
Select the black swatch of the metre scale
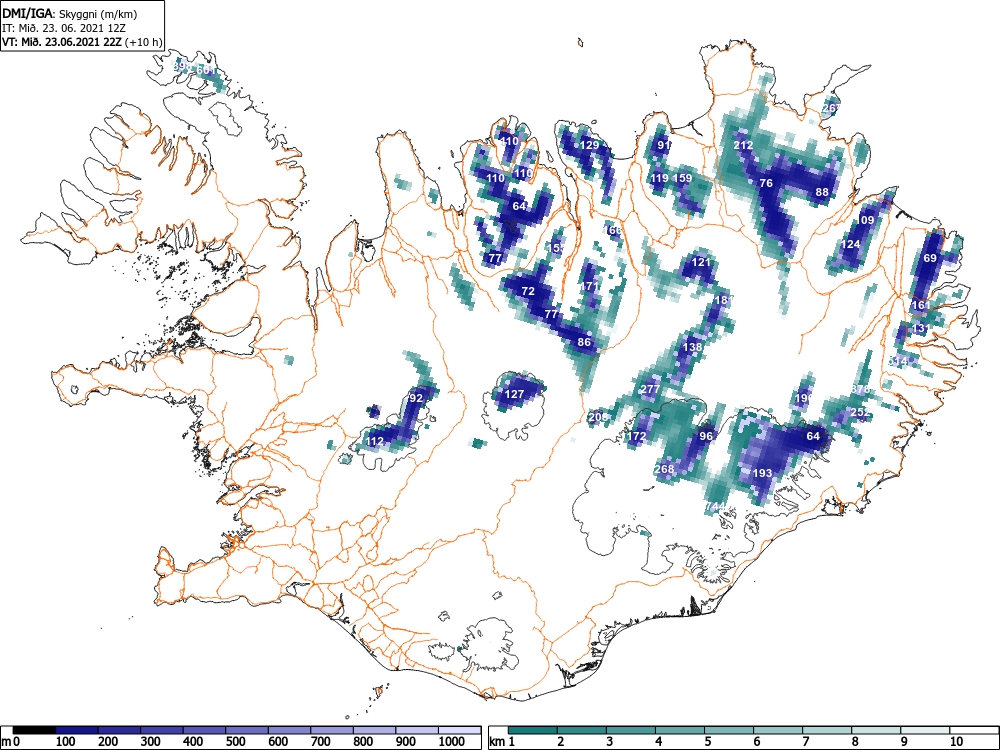tap(34, 730)
